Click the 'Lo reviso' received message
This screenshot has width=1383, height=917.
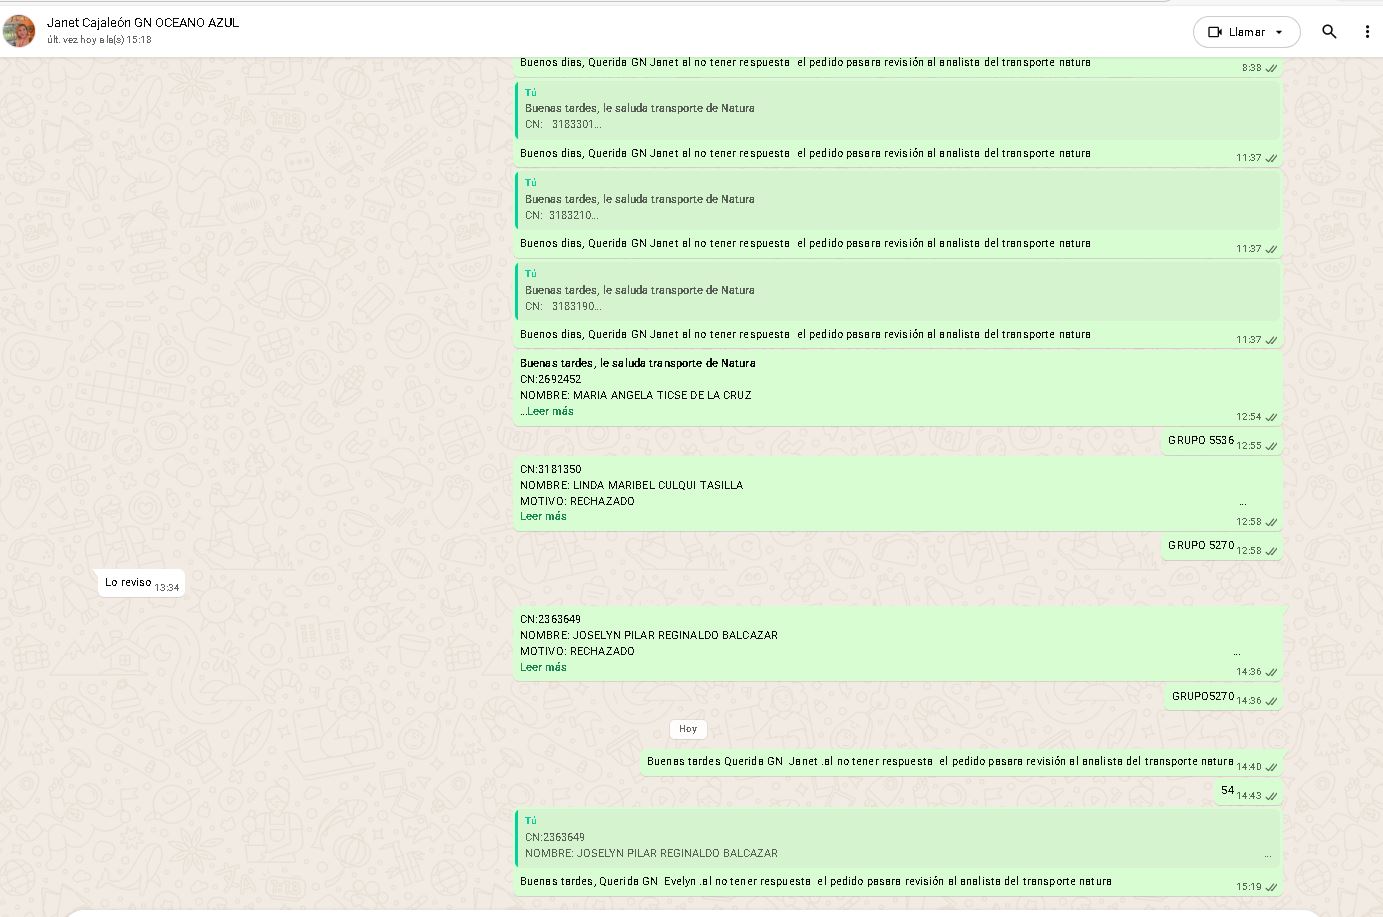click(x=129, y=582)
